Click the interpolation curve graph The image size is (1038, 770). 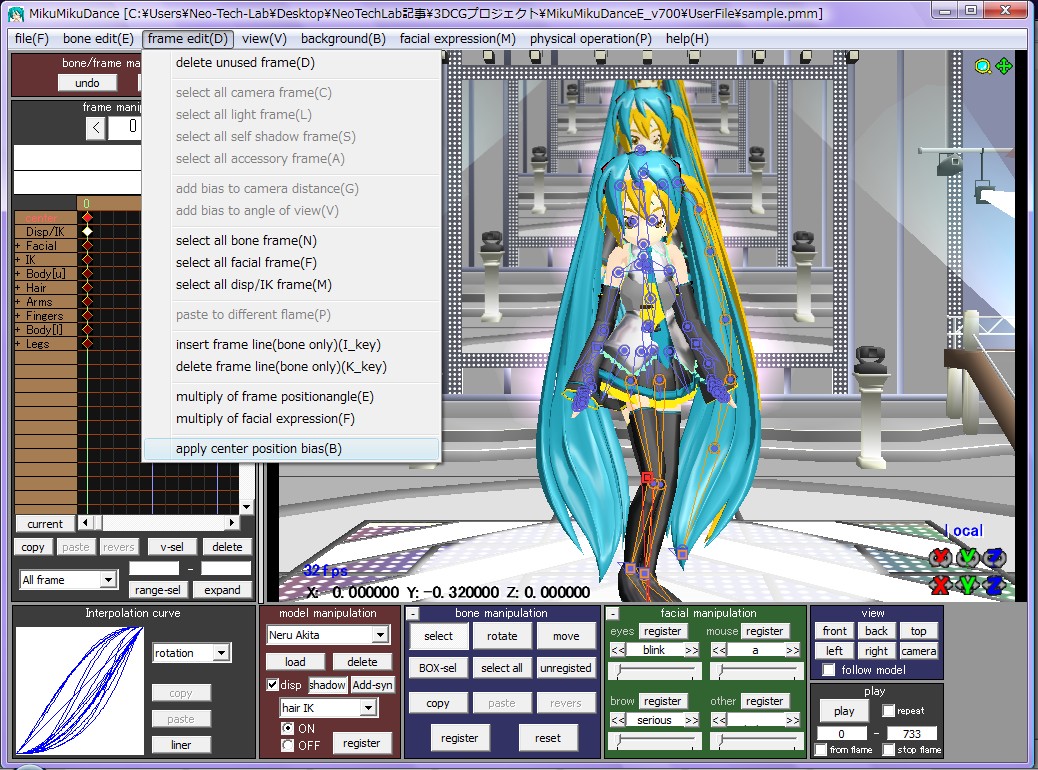point(79,691)
